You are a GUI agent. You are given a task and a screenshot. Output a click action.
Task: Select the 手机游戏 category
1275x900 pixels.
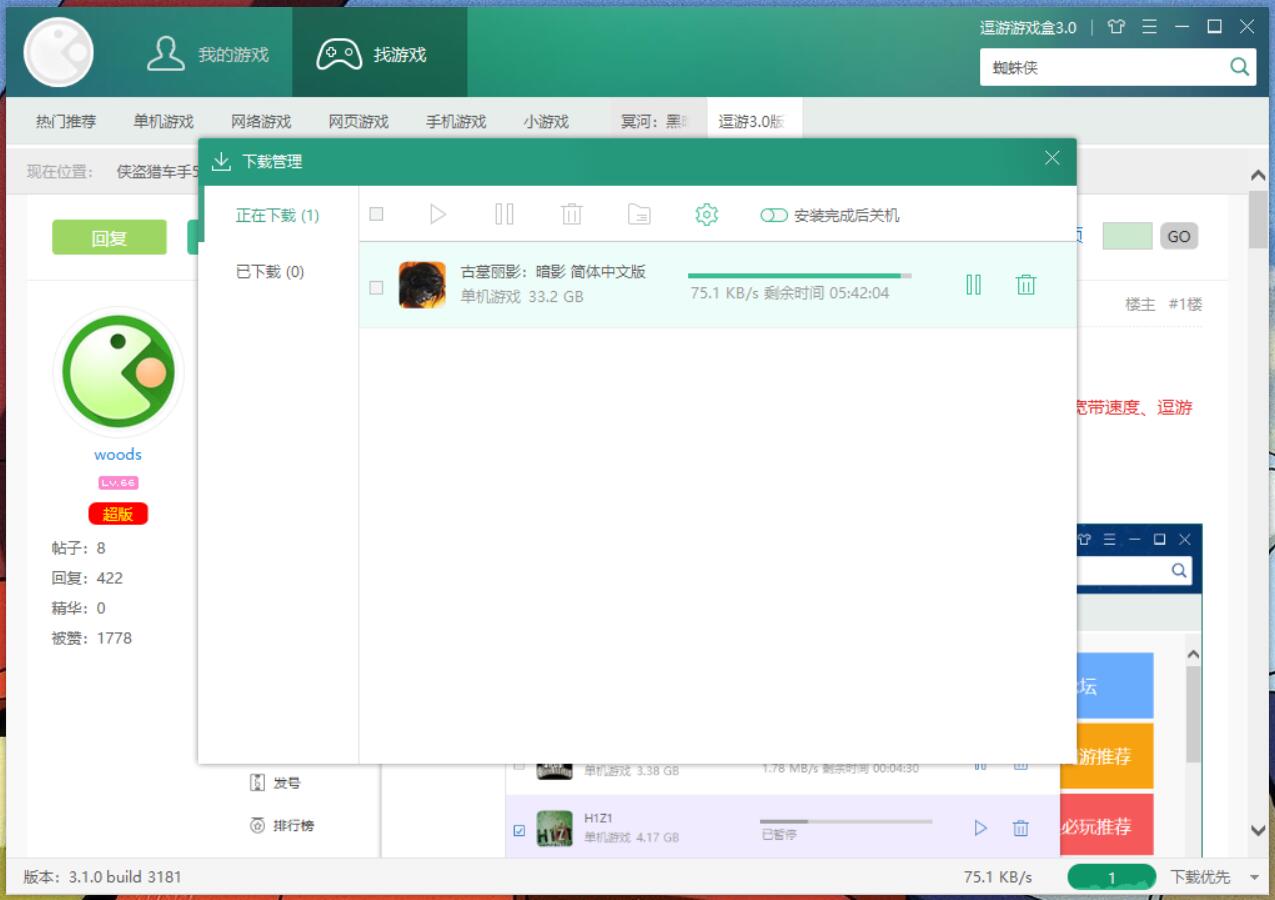point(456,121)
